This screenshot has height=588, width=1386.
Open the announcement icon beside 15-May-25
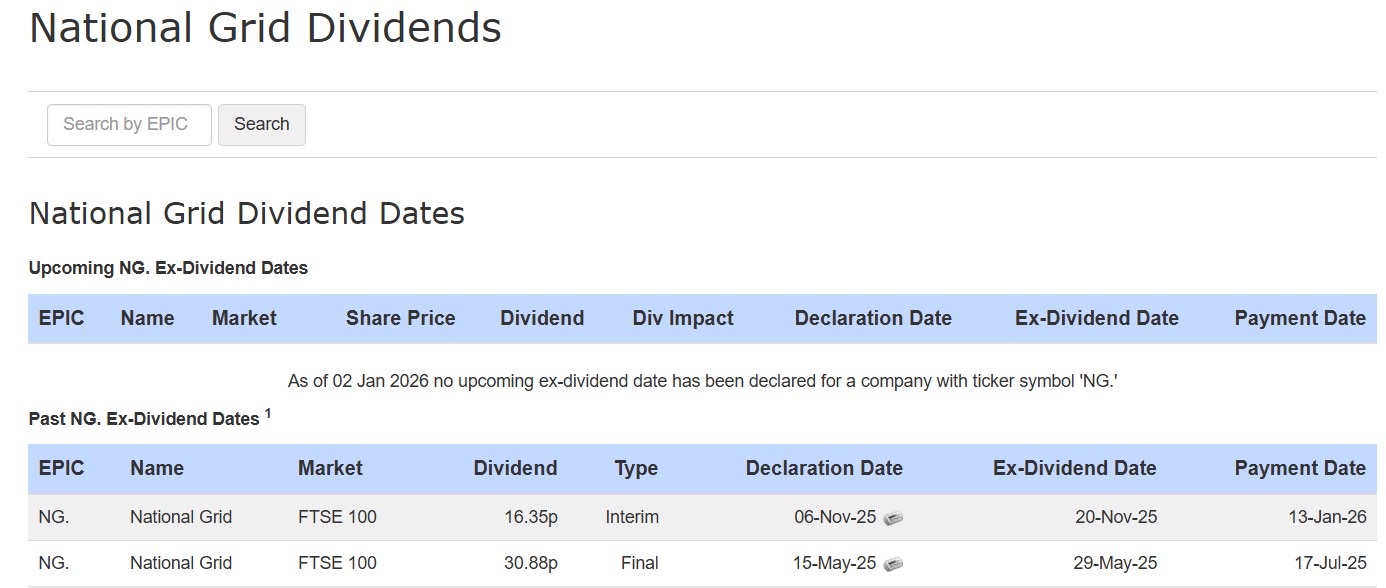click(x=893, y=564)
